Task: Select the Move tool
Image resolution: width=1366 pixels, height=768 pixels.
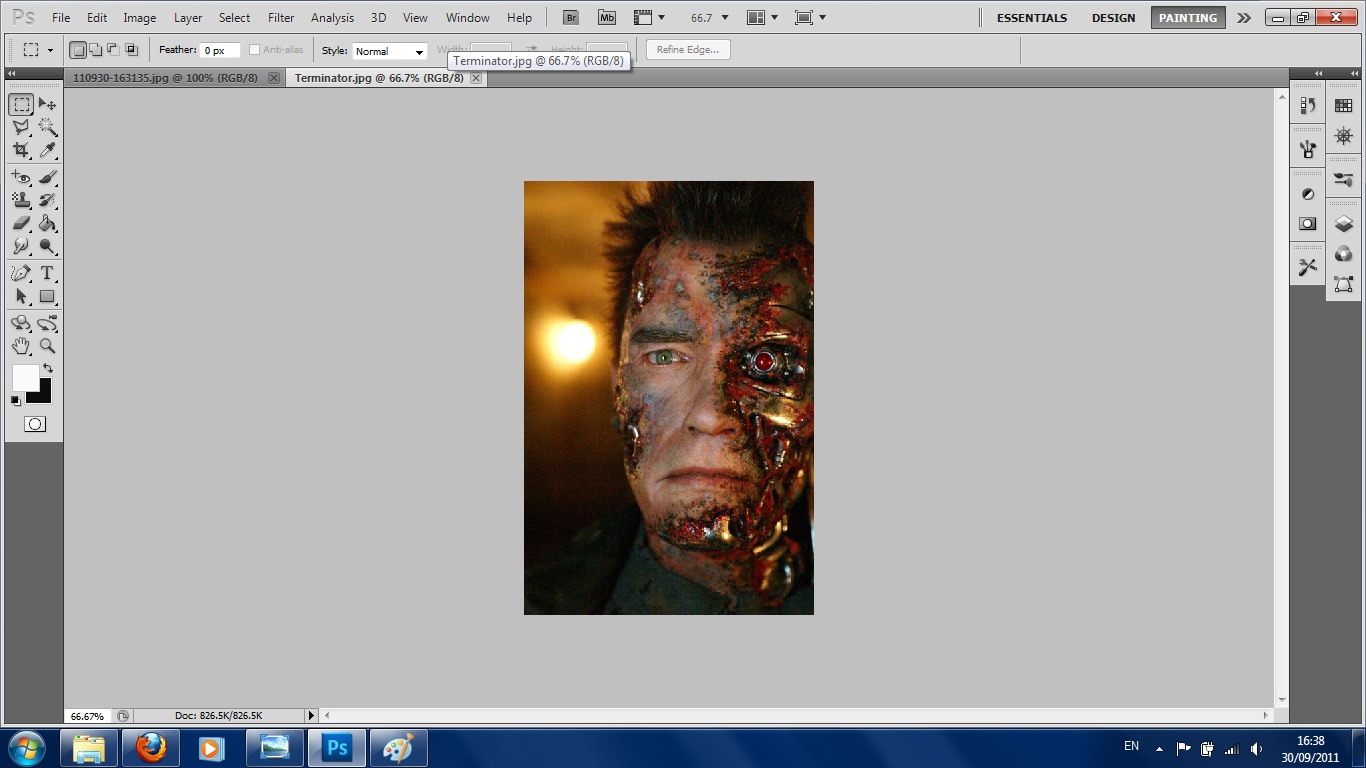Action: pyautogui.click(x=47, y=104)
